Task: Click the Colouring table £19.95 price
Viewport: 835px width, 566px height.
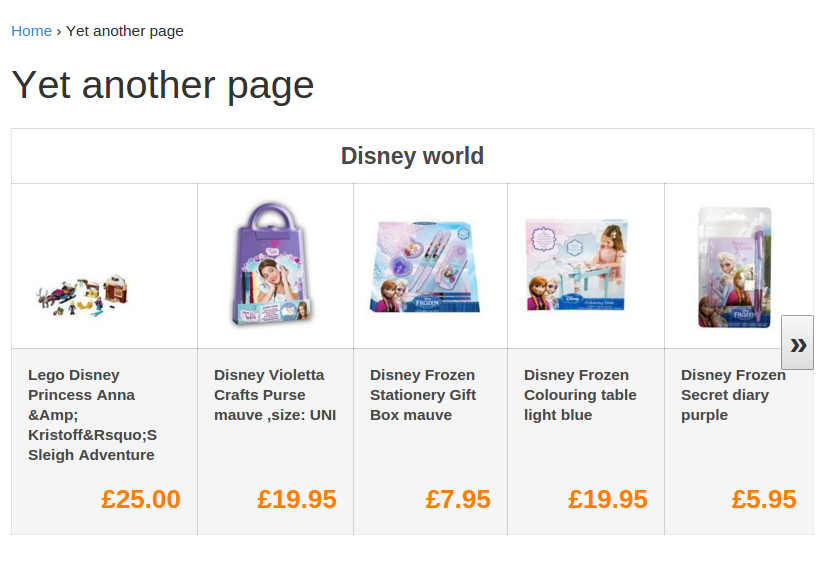Action: (x=608, y=499)
